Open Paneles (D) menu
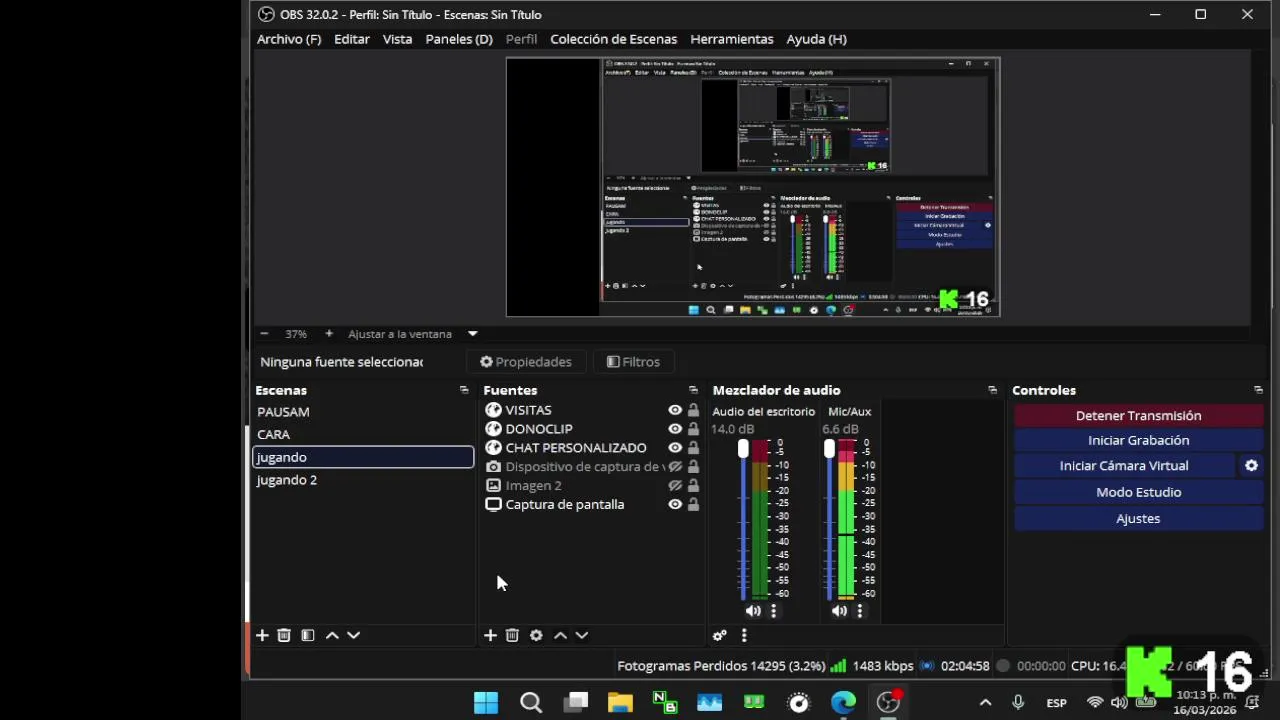Screen dimensions: 1280x720 [459, 39]
